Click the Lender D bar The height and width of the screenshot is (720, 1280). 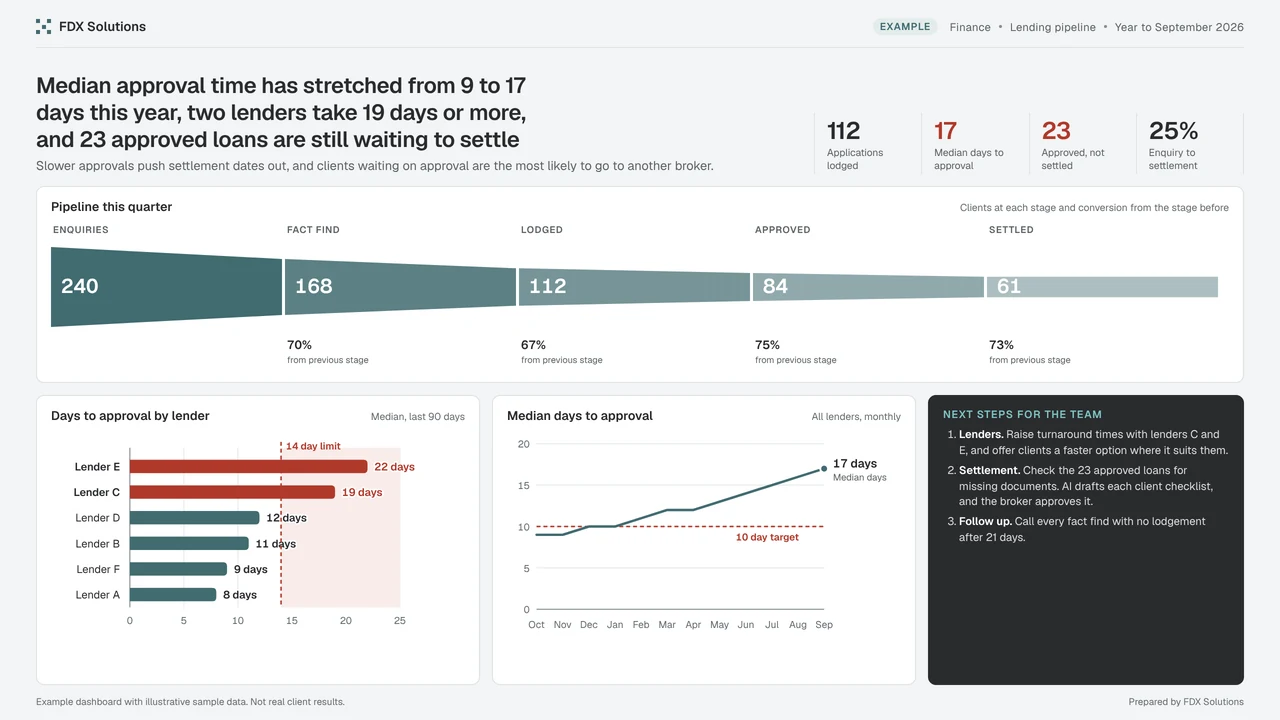click(x=195, y=518)
